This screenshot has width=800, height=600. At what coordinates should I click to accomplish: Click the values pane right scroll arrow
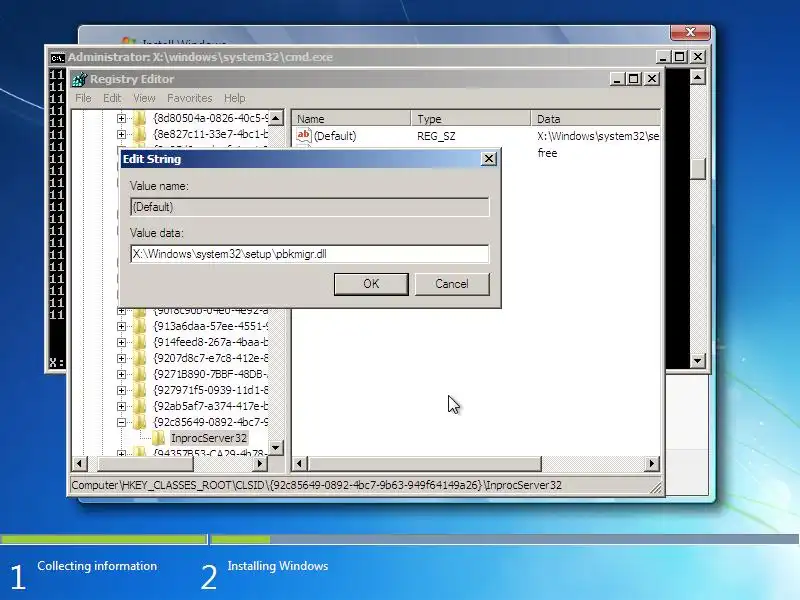(652, 463)
